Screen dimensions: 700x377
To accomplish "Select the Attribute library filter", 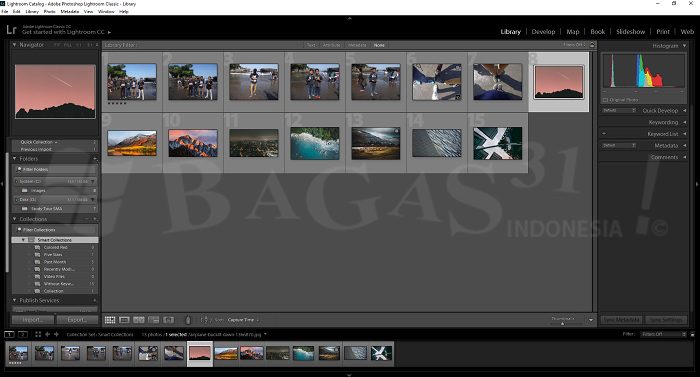I will tap(331, 45).
